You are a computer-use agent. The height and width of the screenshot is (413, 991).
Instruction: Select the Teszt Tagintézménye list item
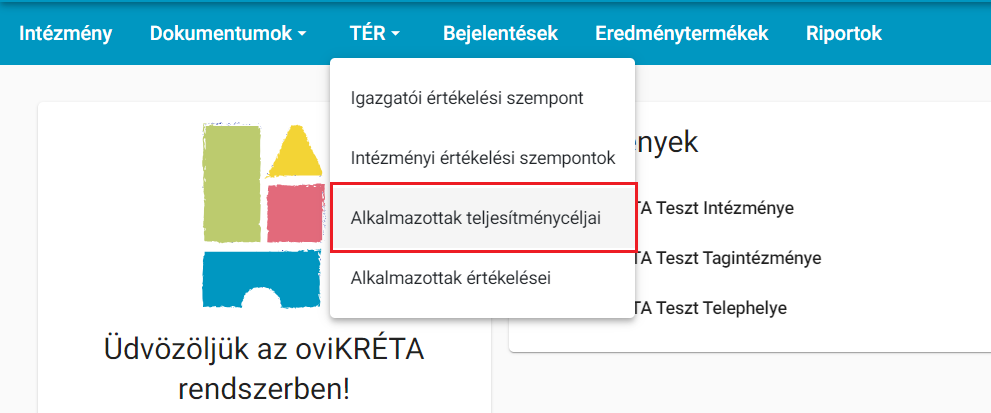[728, 258]
